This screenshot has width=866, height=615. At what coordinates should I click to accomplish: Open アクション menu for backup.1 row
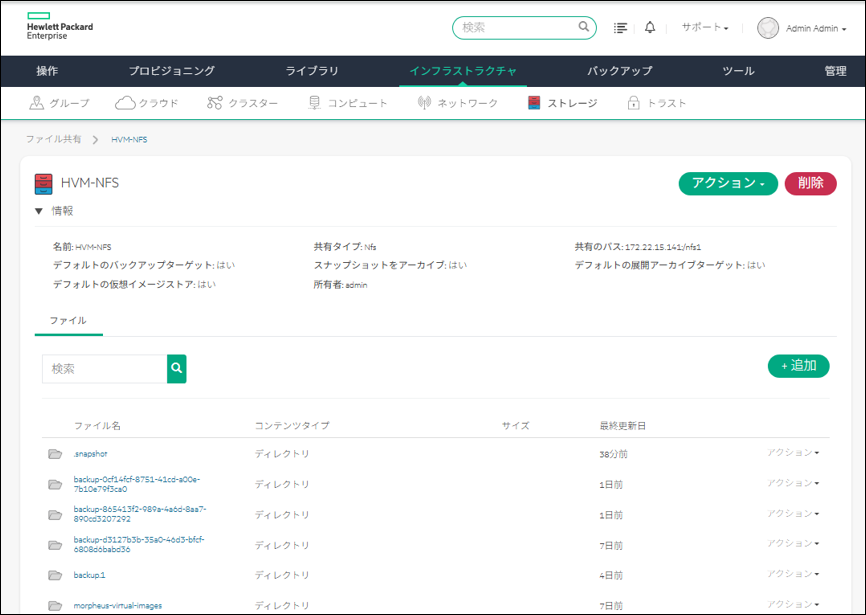pyautogui.click(x=793, y=574)
